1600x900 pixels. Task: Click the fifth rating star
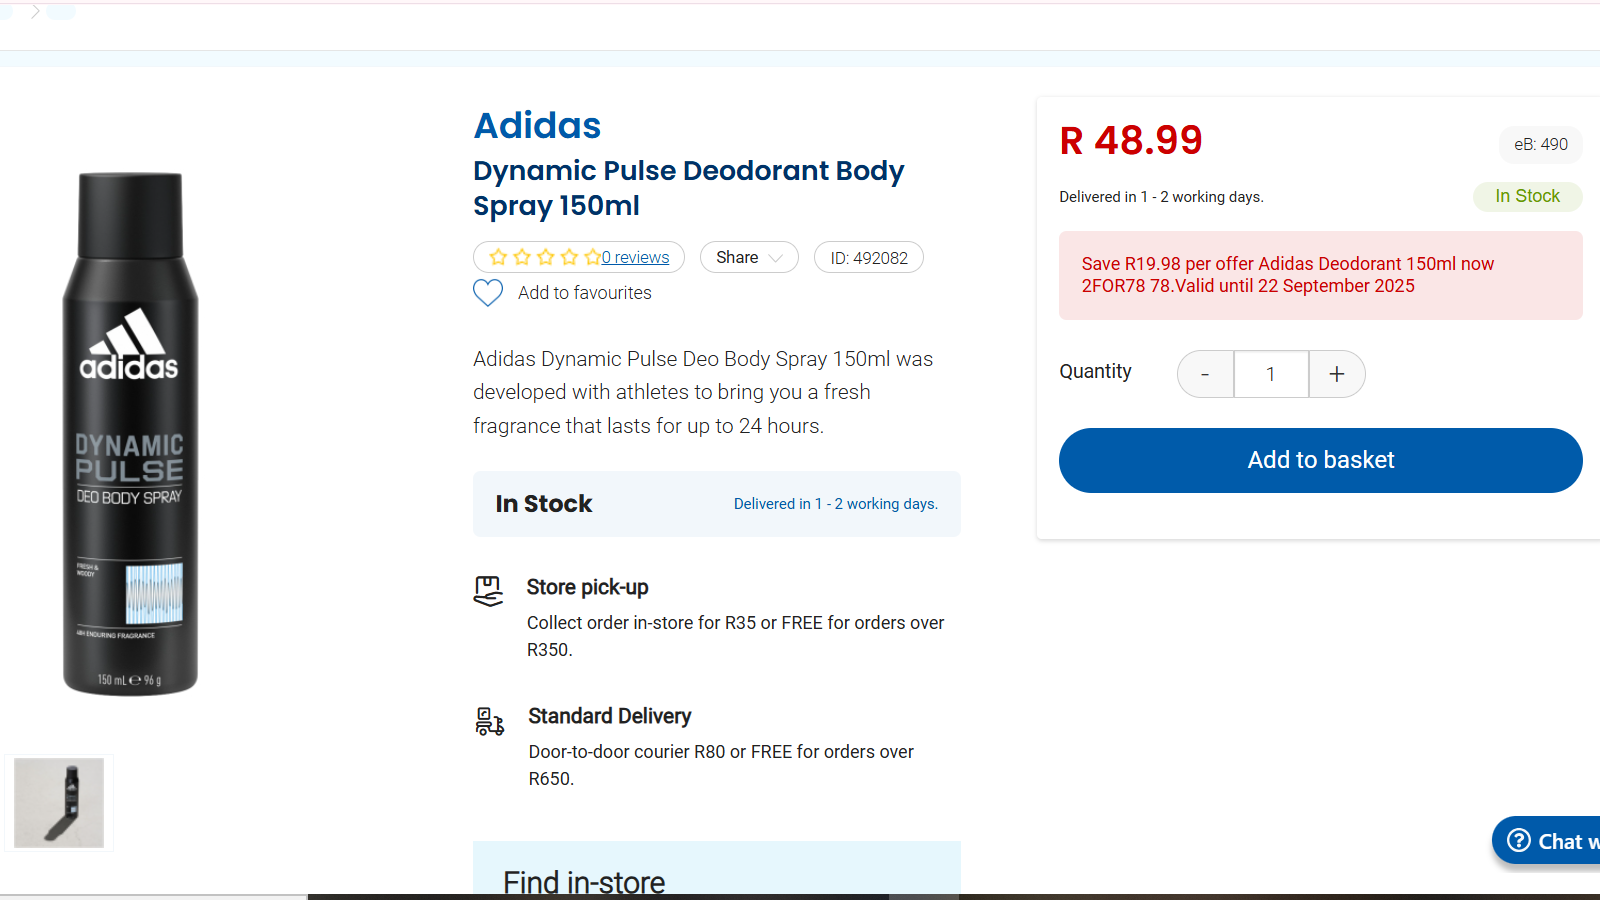592,257
